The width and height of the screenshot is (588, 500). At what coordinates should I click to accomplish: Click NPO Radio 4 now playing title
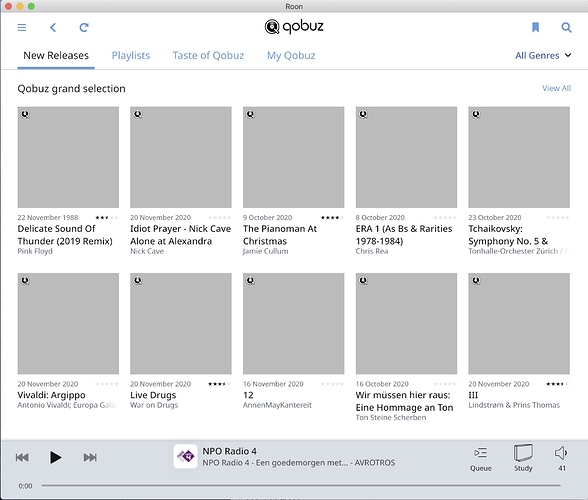click(230, 451)
